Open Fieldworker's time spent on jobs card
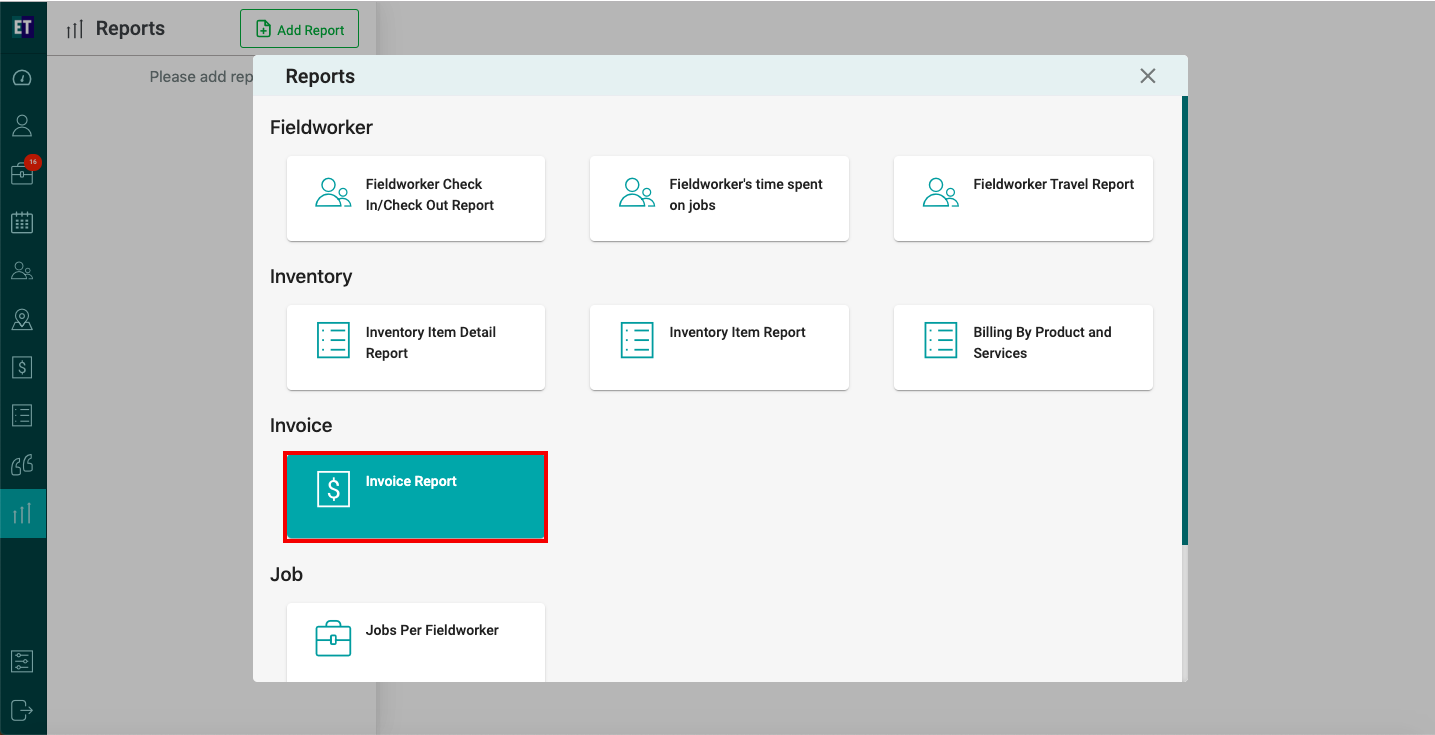 [x=719, y=198]
